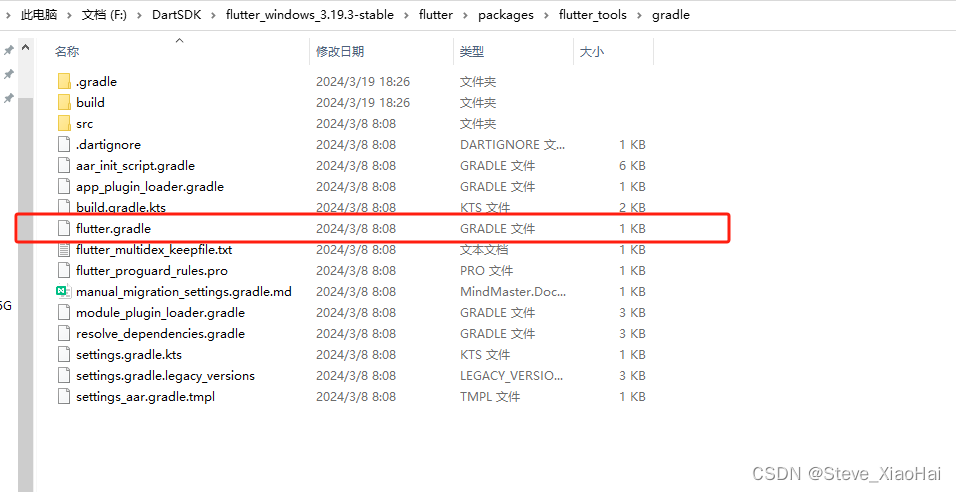Open the build folder icon
The height and width of the screenshot is (492, 956).
pos(64,102)
